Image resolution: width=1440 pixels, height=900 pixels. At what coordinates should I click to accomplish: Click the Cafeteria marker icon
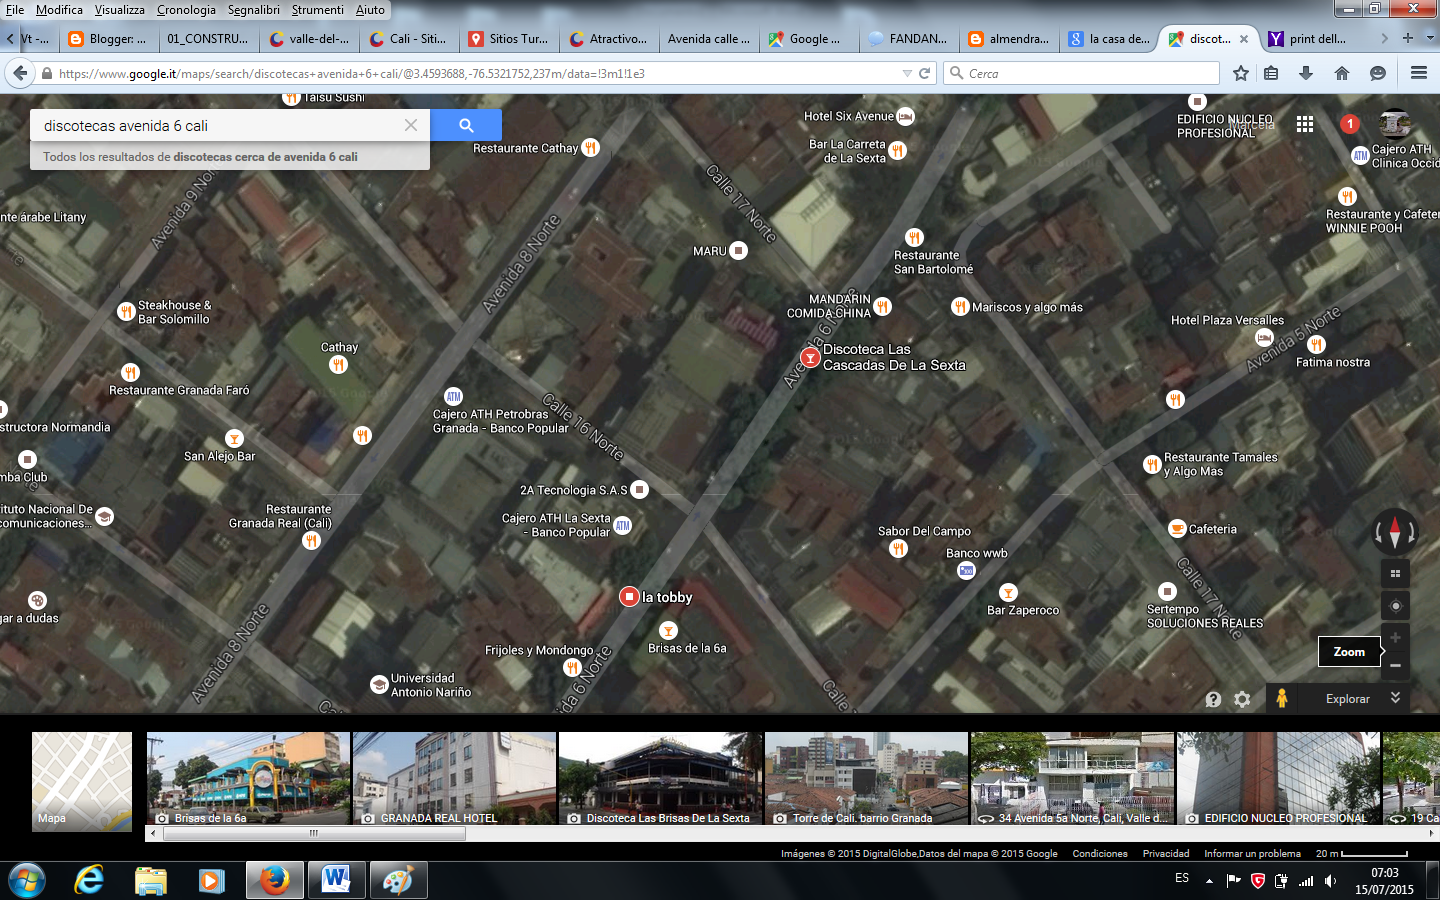[x=1177, y=529]
